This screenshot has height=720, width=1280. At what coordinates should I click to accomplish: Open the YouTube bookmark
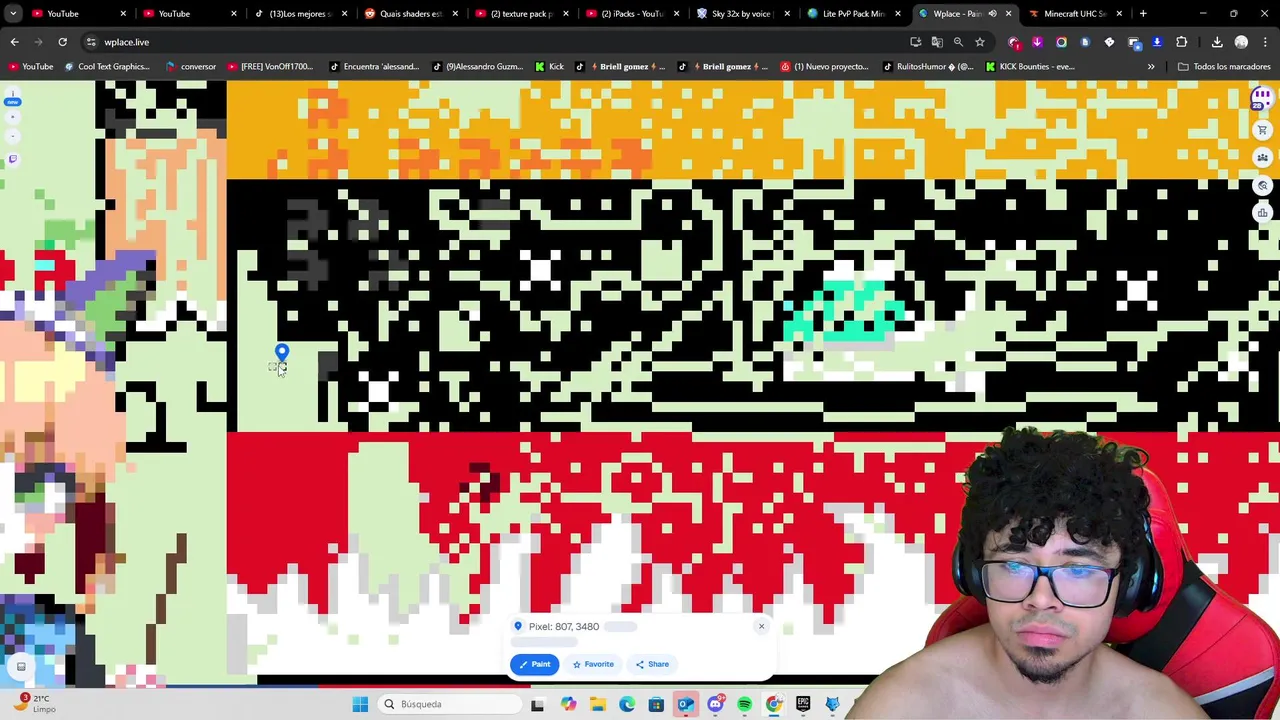pos(30,67)
